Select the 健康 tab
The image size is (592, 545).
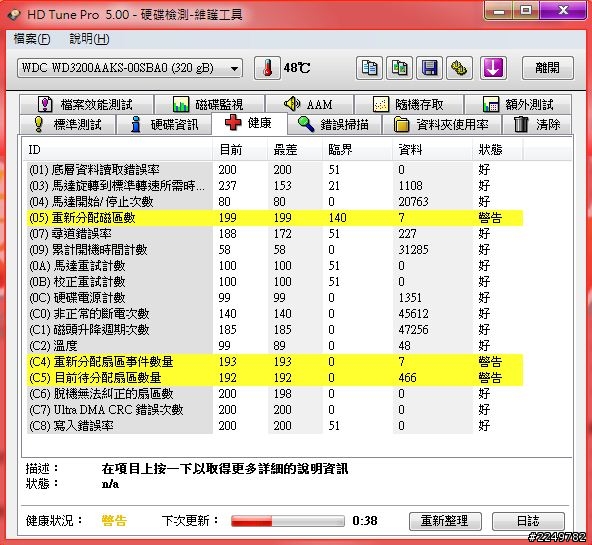click(249, 123)
